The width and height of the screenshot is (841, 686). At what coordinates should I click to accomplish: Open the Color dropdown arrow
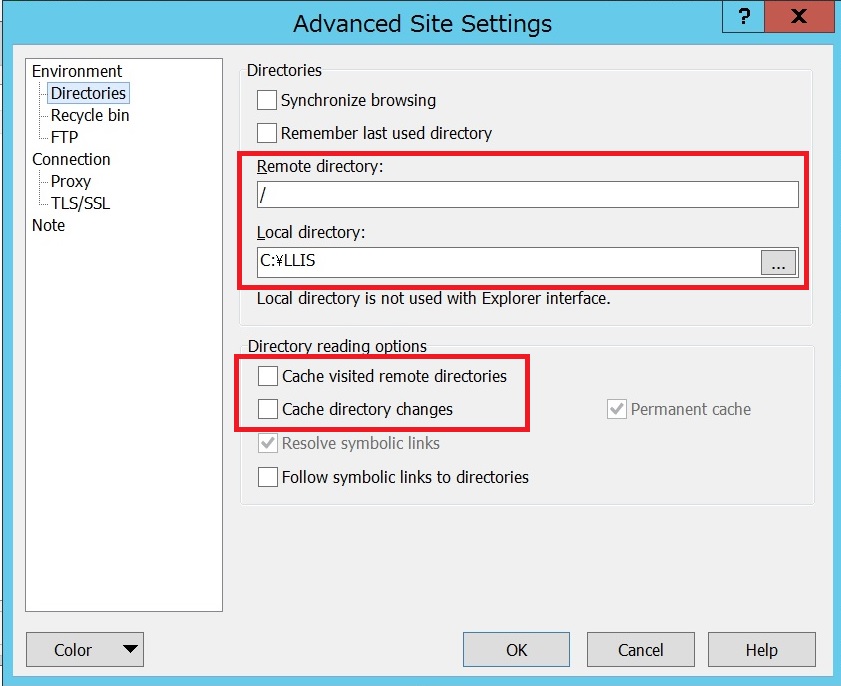[x=130, y=649]
